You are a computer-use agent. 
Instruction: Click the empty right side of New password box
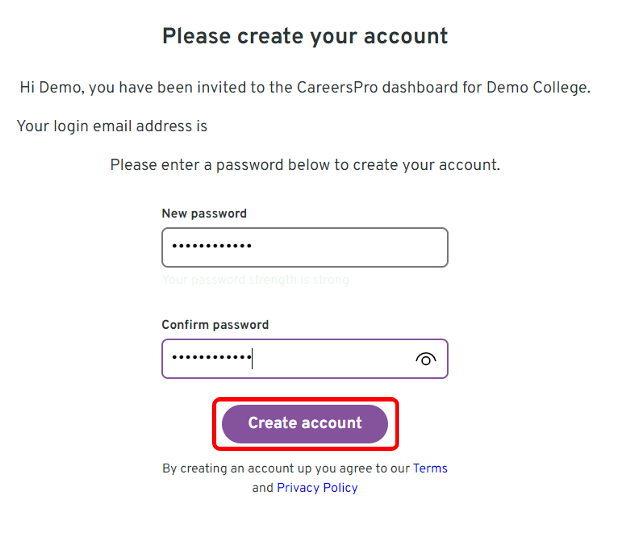355,247
